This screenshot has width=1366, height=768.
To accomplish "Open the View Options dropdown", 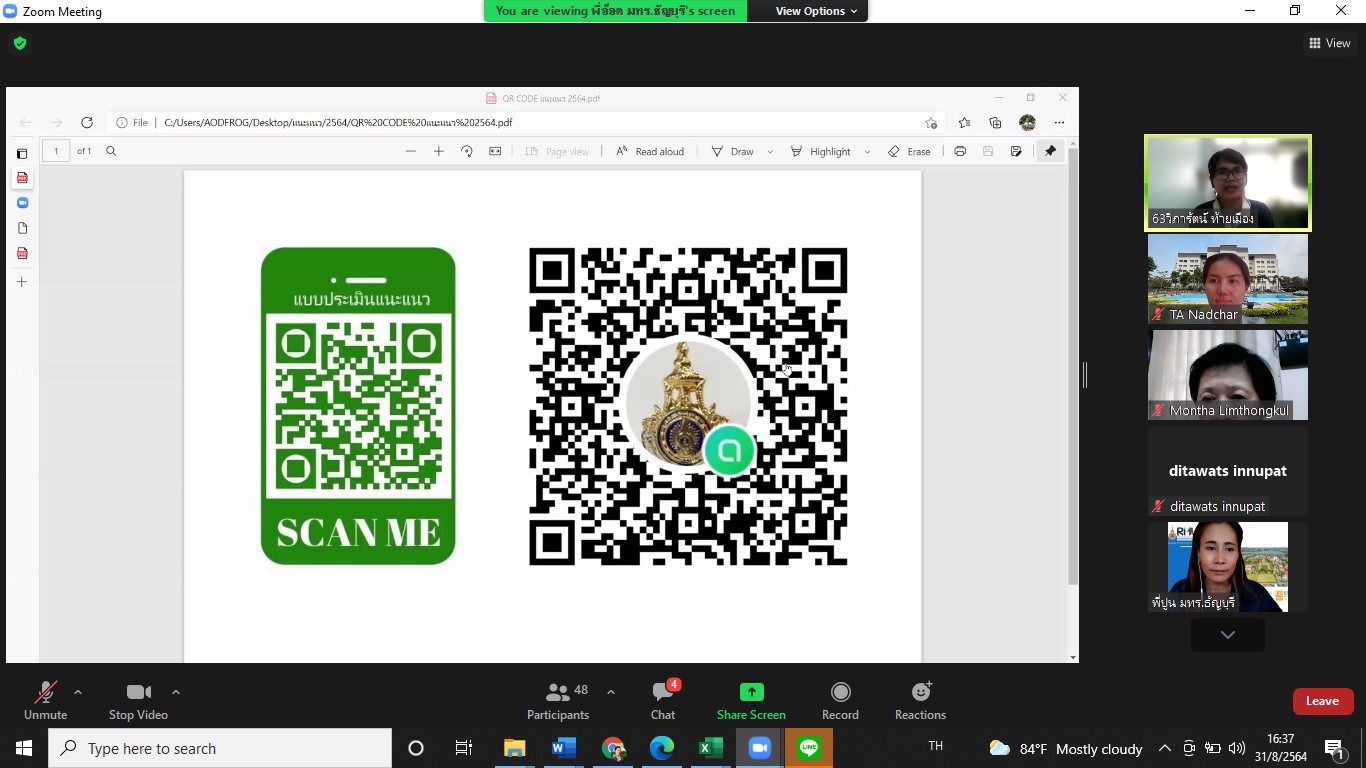I will (816, 11).
